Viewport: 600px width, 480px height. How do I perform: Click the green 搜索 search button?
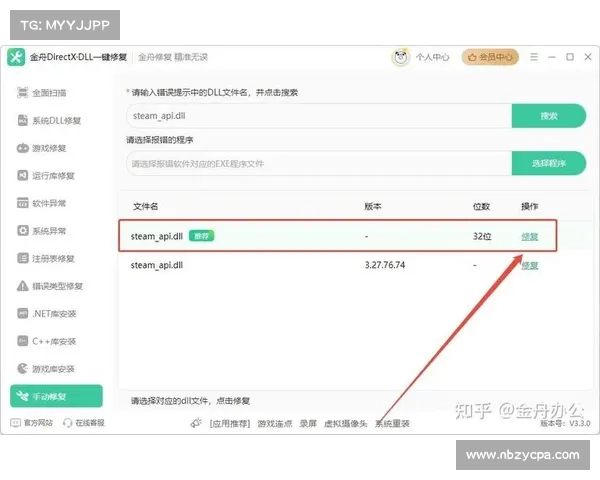(x=548, y=116)
